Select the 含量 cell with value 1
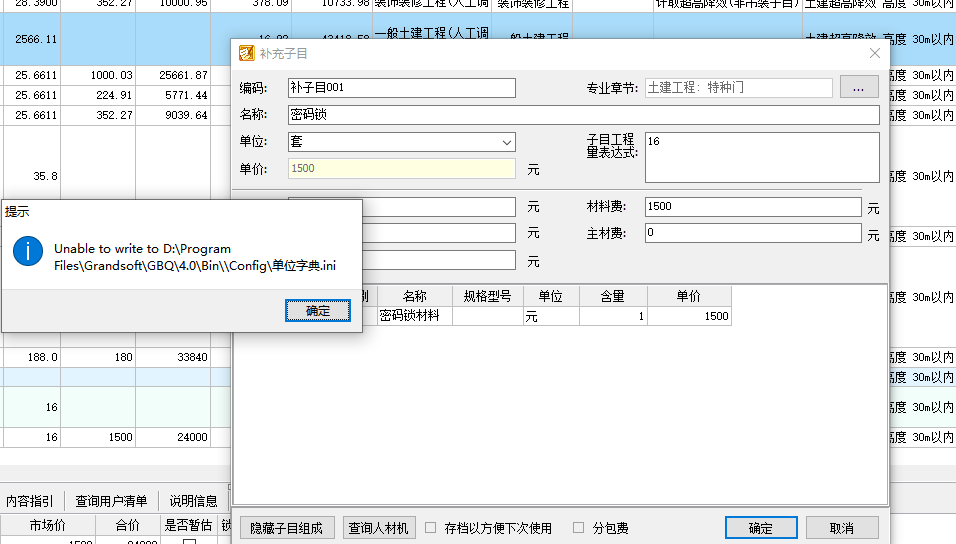Image resolution: width=956 pixels, height=544 pixels. tap(613, 316)
